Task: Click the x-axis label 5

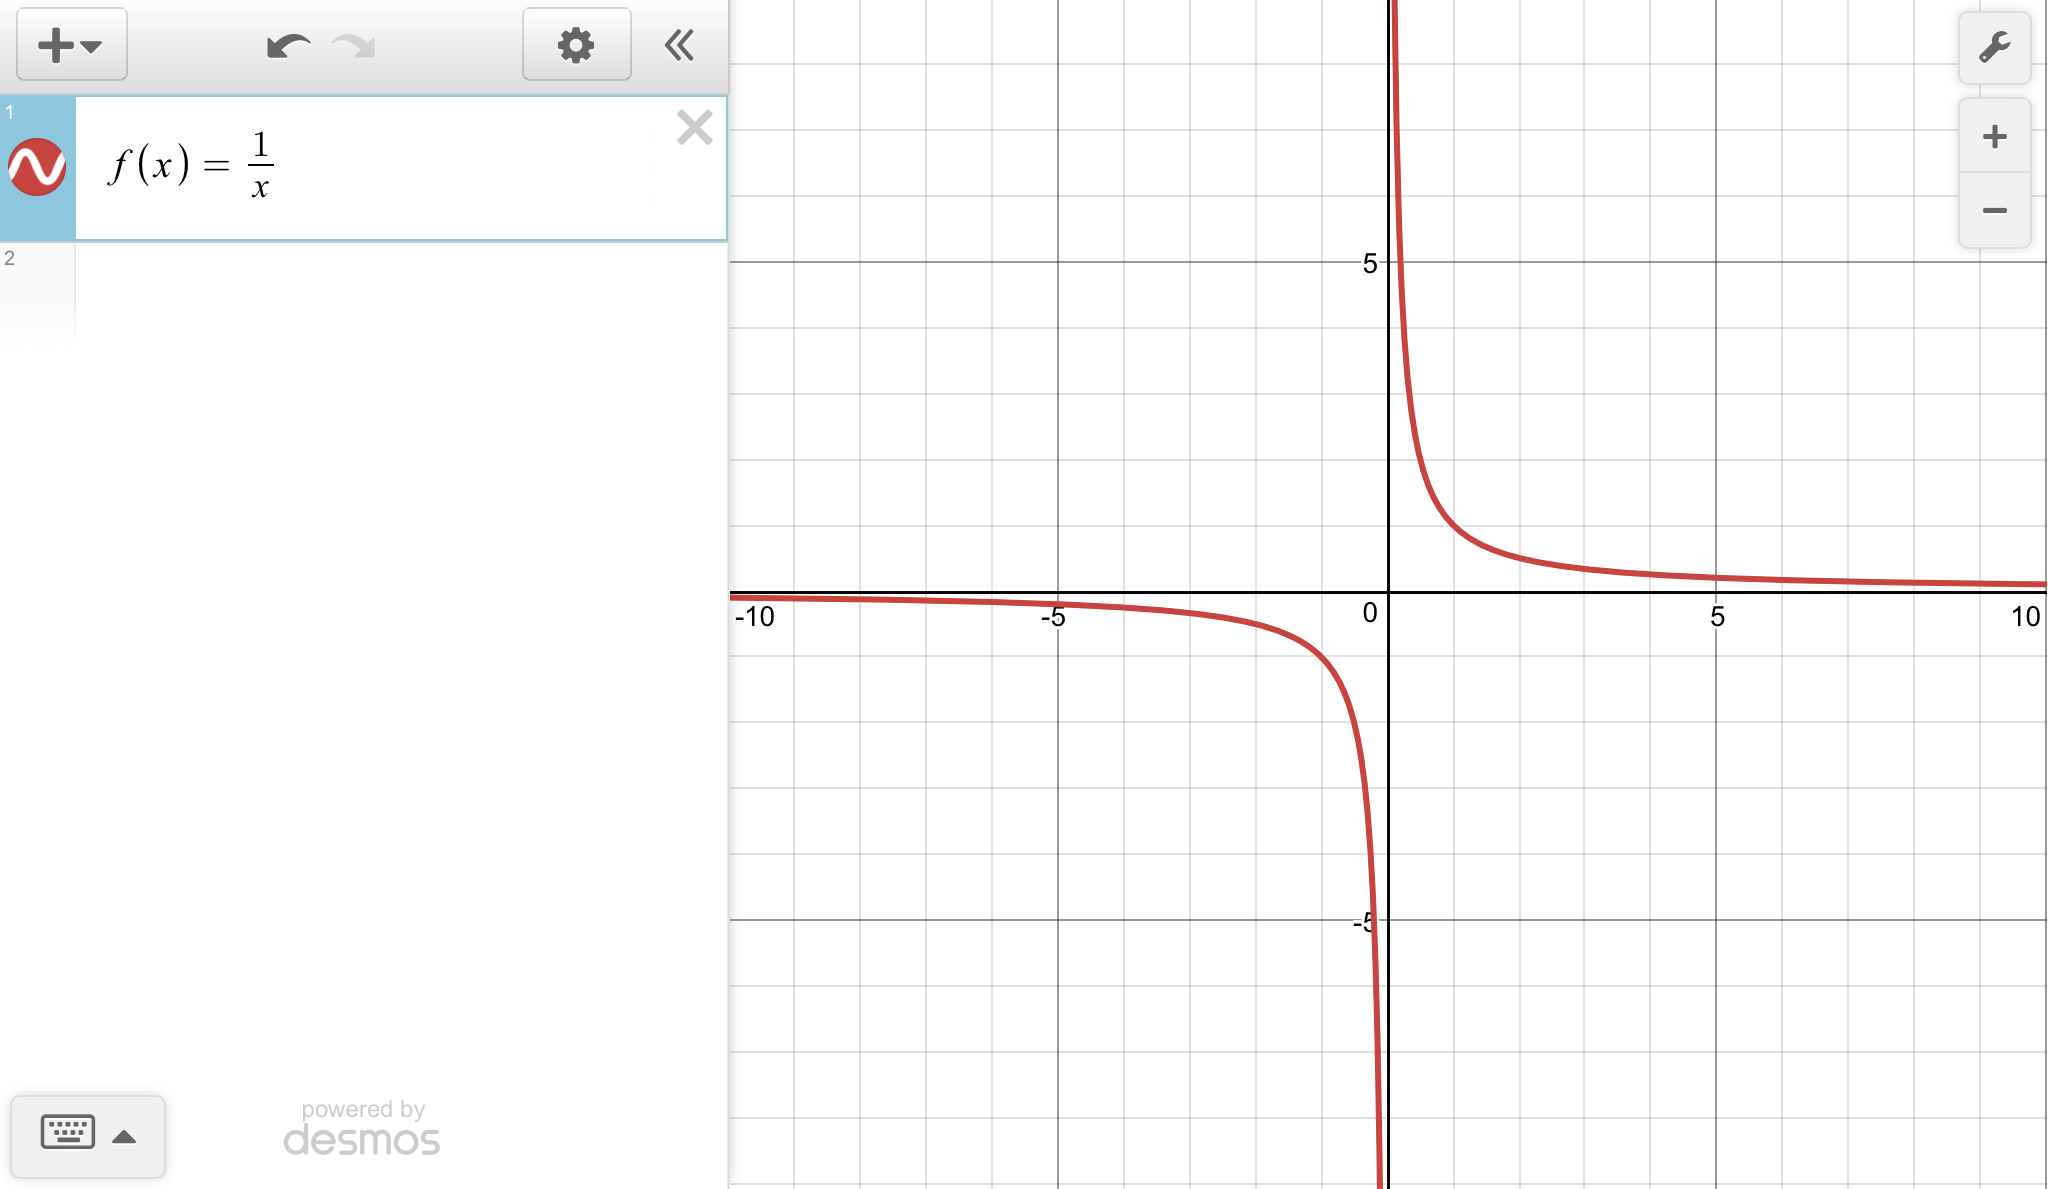Action: 1717,616
